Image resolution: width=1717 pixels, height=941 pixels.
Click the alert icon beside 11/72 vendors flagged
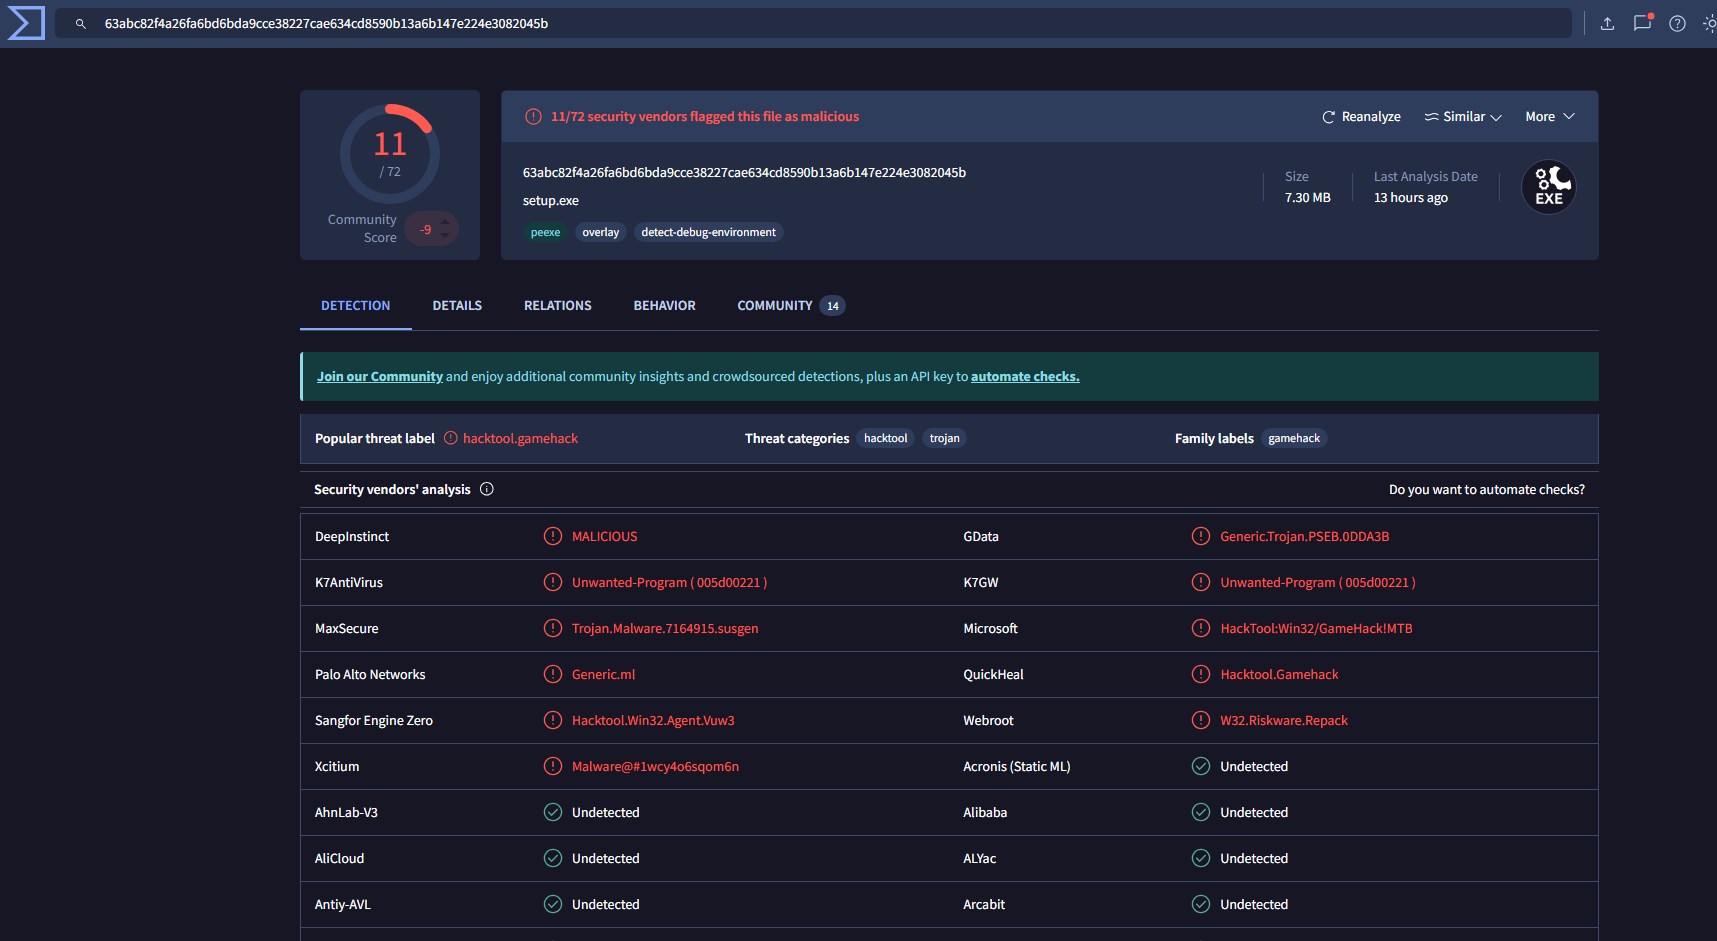(533, 117)
